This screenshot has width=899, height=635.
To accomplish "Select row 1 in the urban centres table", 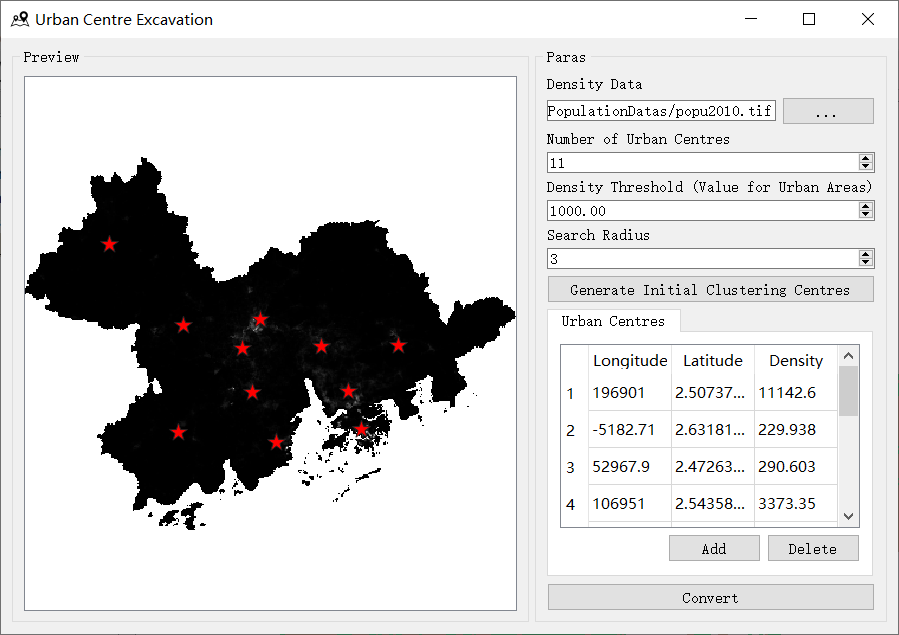I will point(571,393).
